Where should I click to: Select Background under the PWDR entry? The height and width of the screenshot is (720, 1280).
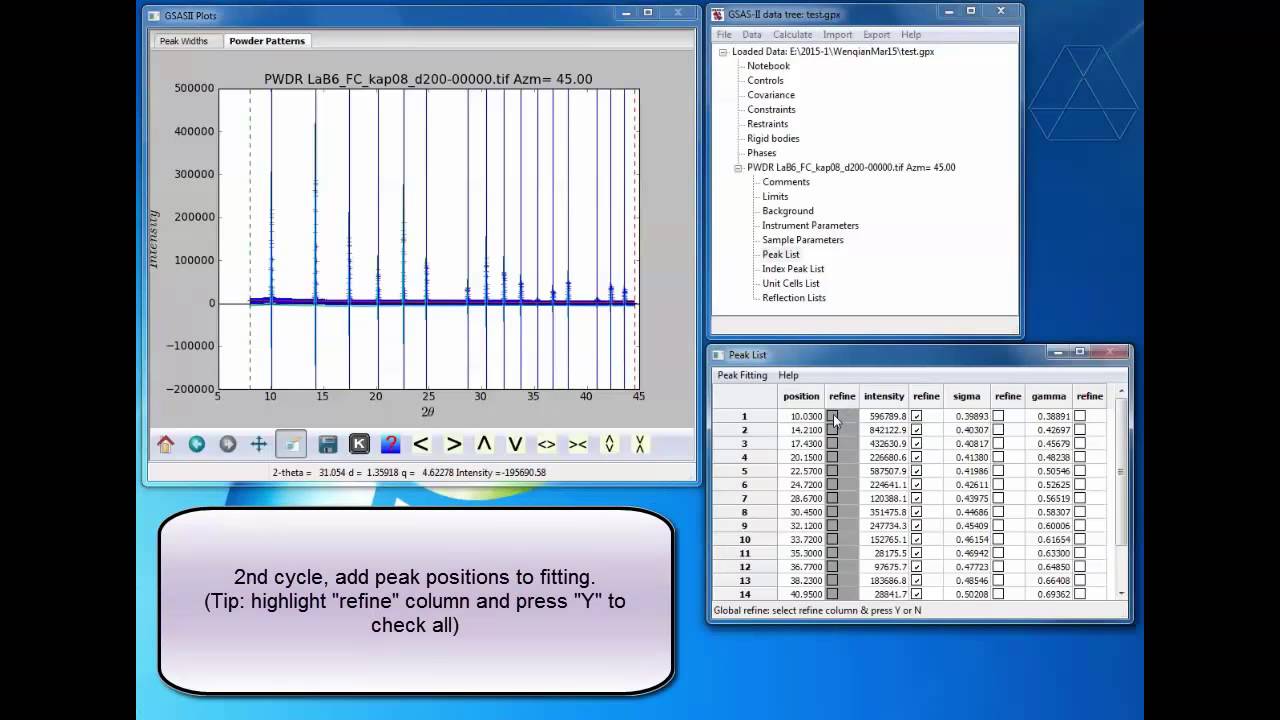pos(788,211)
